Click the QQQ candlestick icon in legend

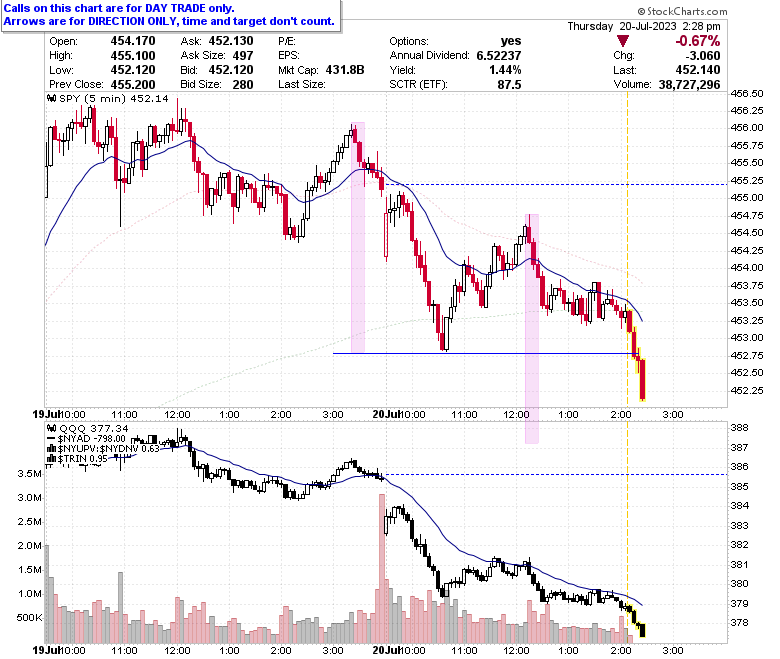tap(52, 428)
